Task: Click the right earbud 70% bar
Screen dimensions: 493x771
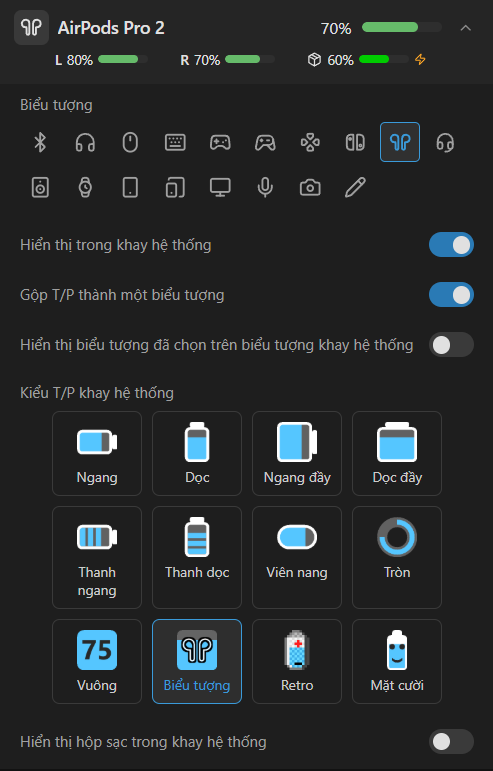Action: 250,59
